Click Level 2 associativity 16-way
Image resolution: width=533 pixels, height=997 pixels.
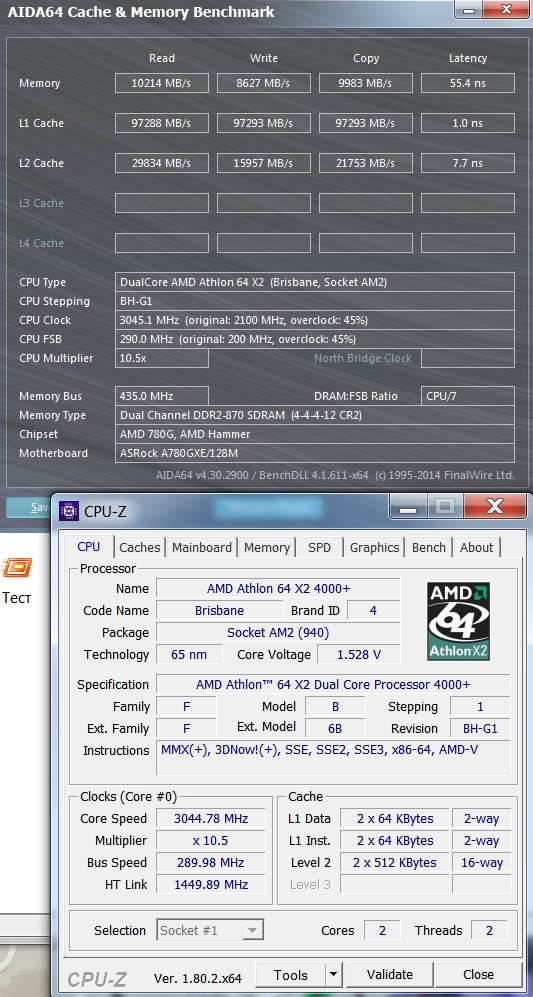(481, 863)
